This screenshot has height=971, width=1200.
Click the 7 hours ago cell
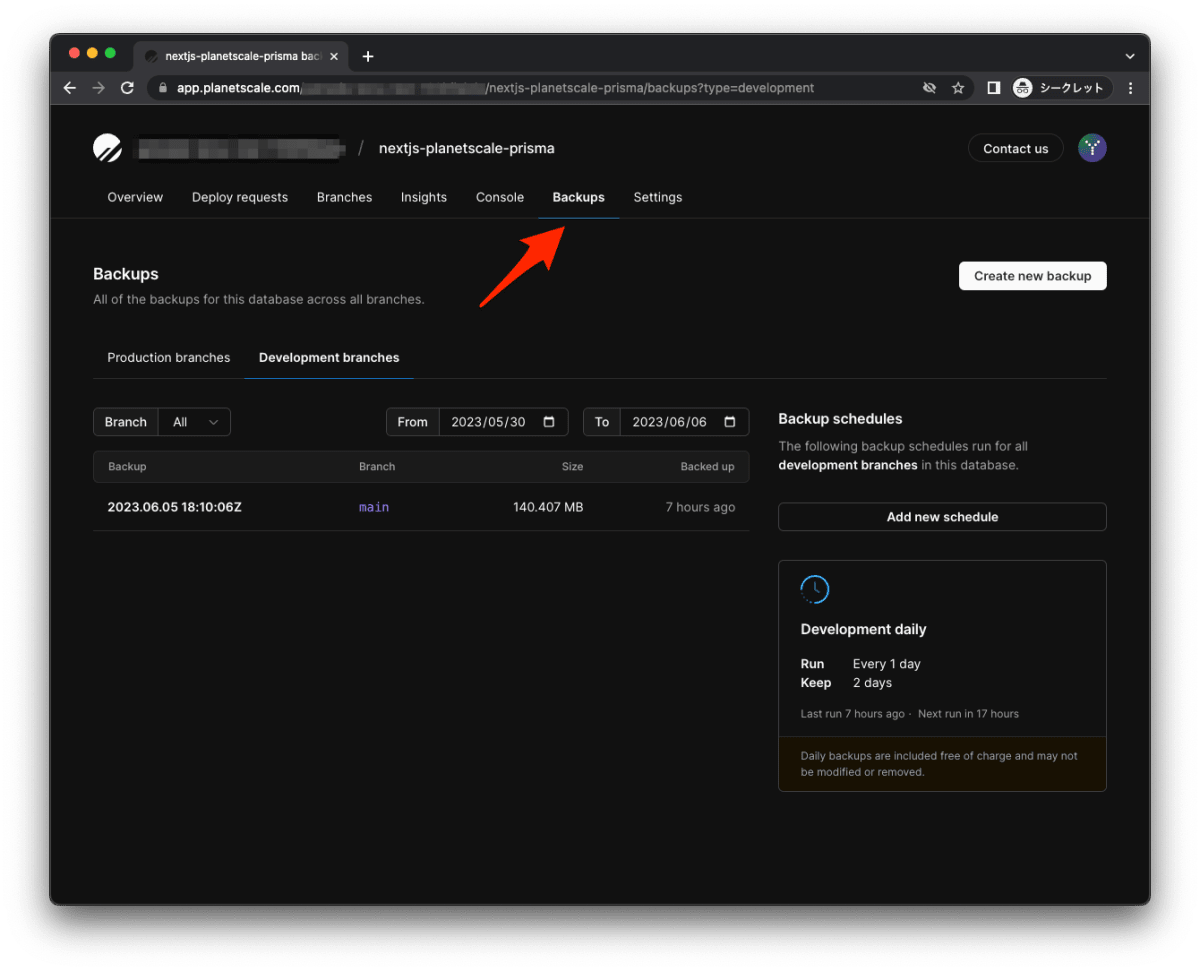[x=700, y=507]
